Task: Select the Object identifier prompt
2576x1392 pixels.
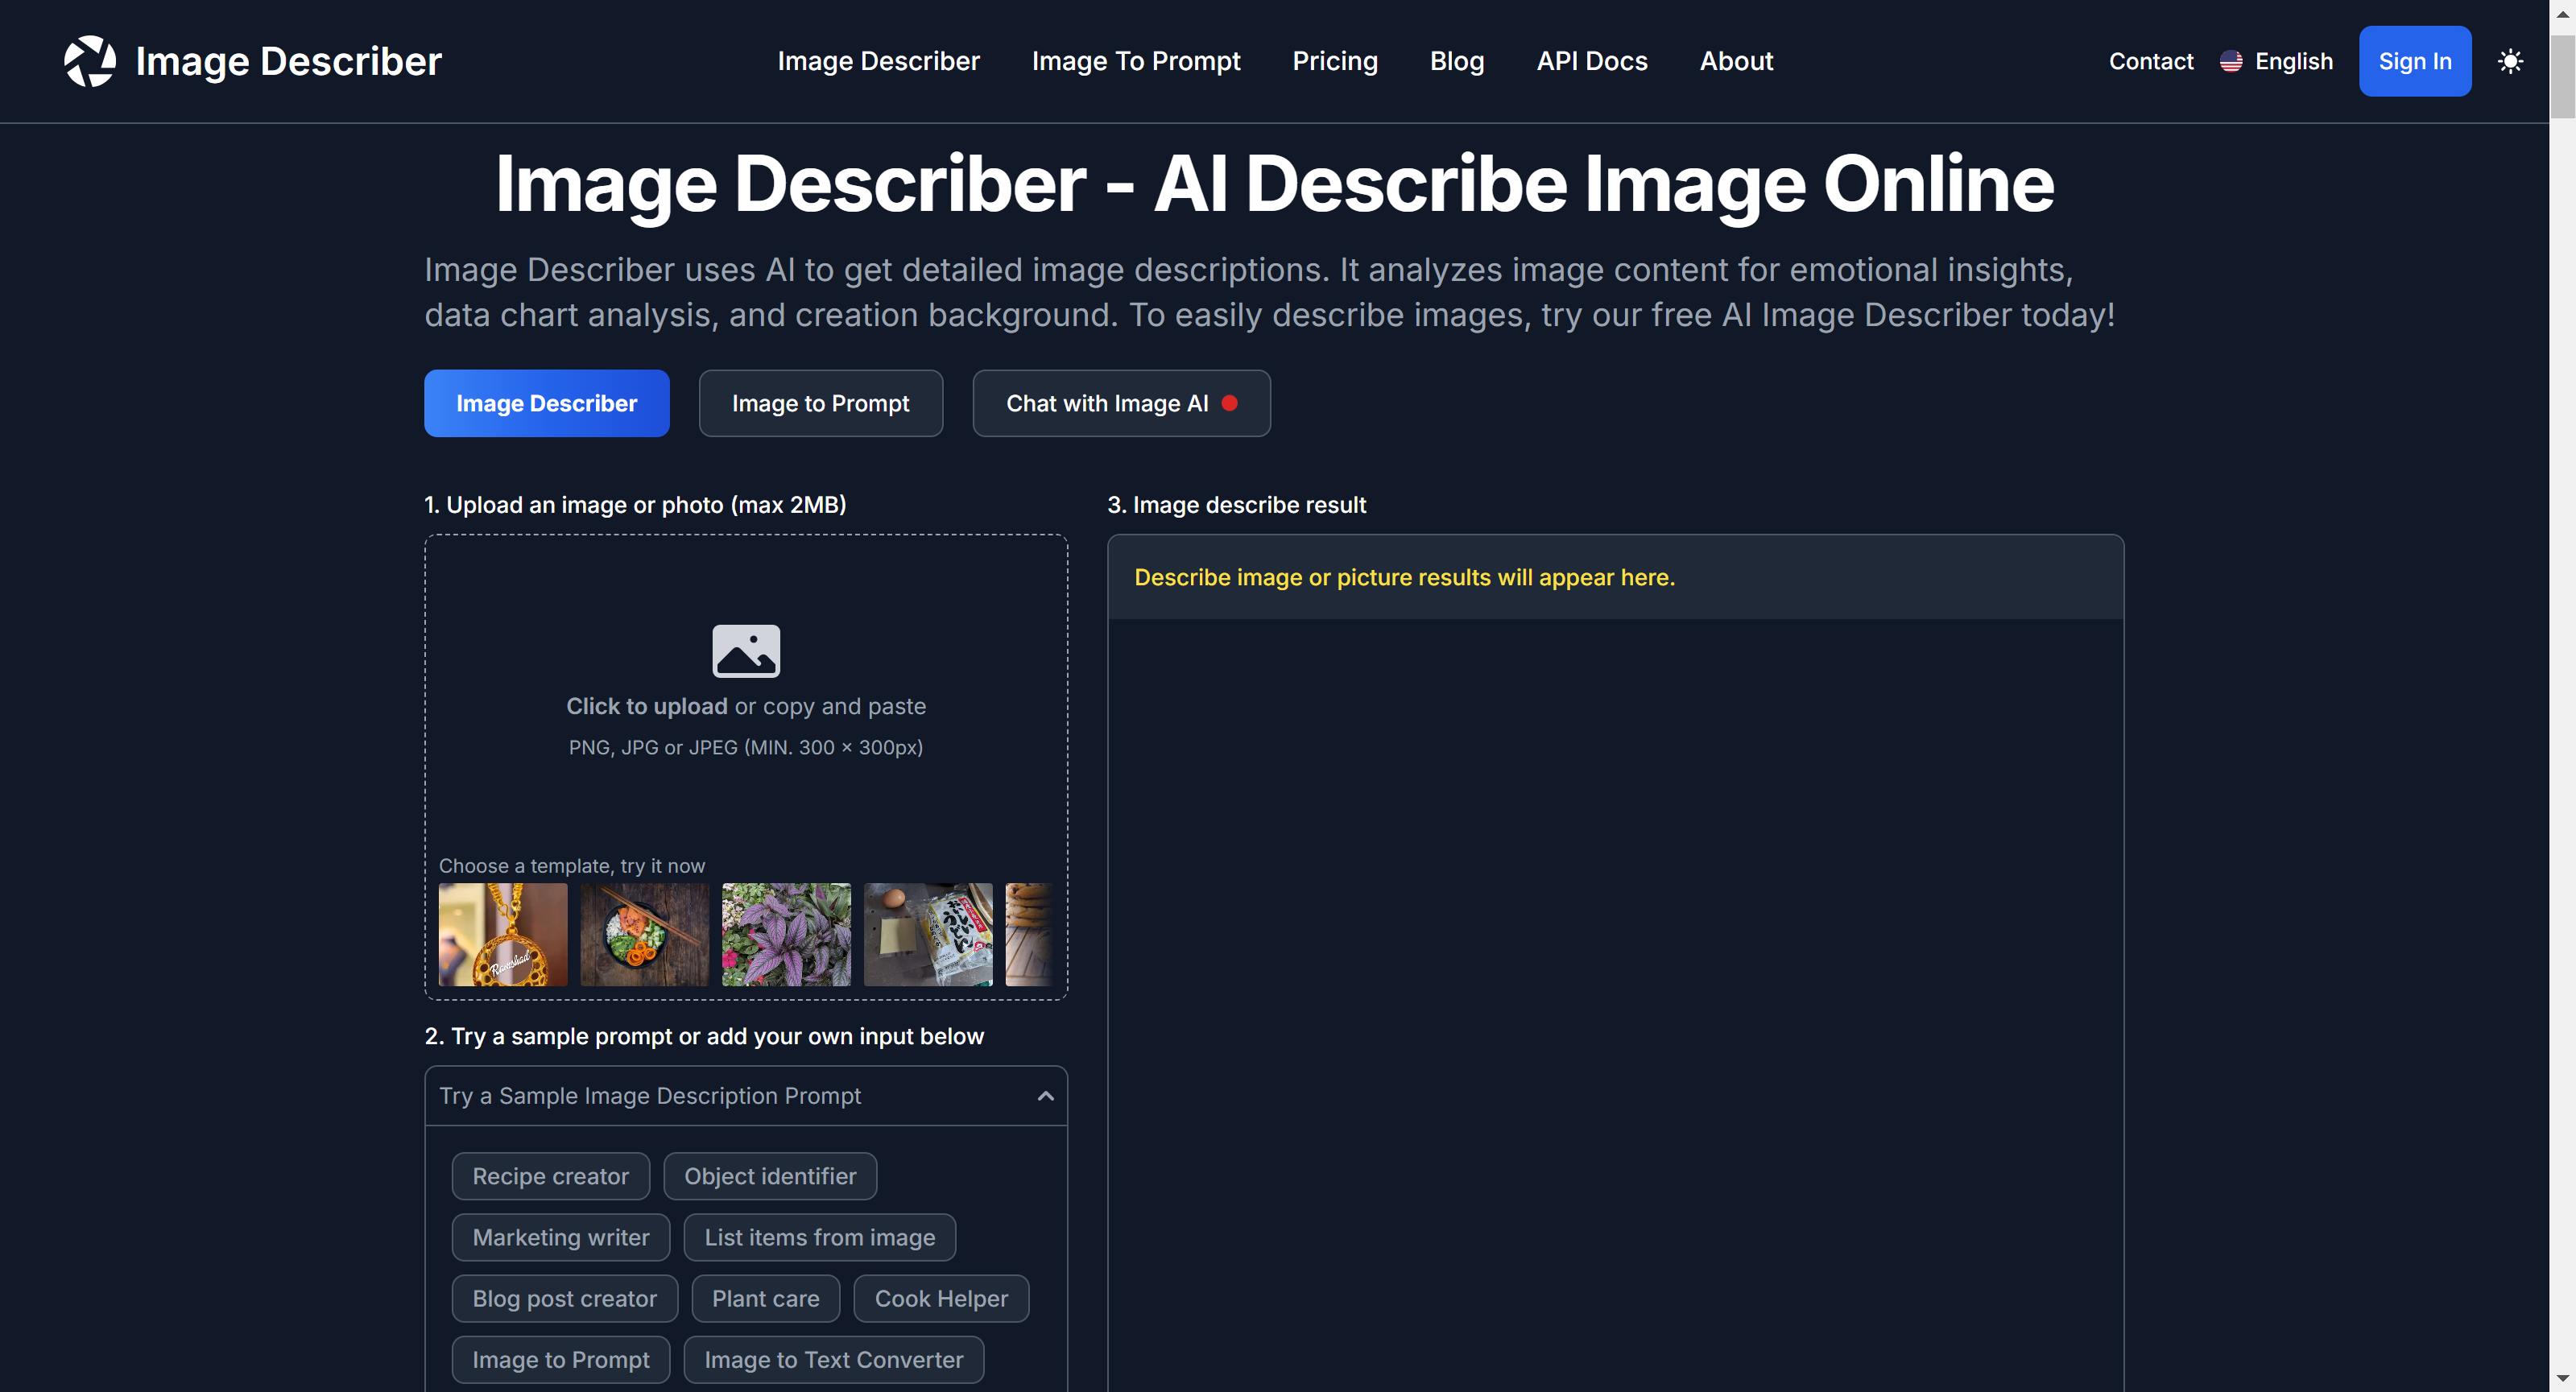Action: coord(770,1176)
